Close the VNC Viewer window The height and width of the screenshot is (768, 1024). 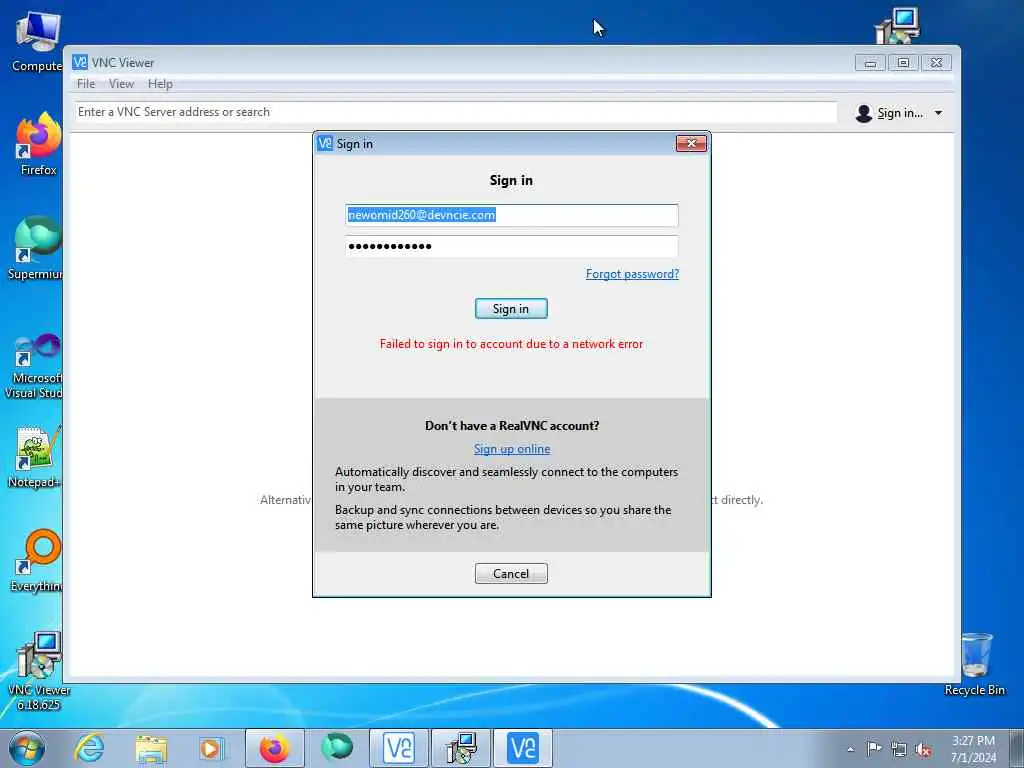click(x=936, y=63)
